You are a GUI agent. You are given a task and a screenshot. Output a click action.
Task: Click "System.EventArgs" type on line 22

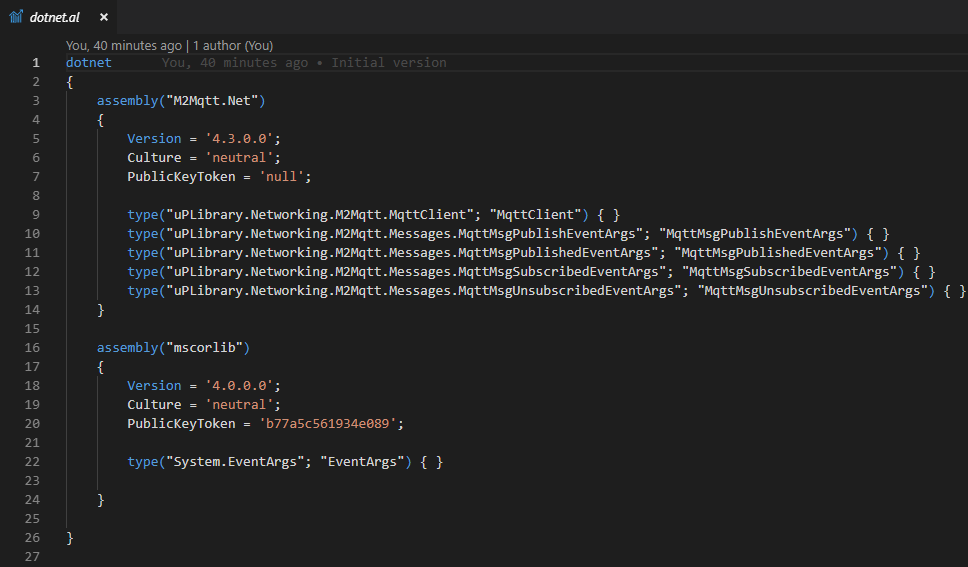(235, 461)
